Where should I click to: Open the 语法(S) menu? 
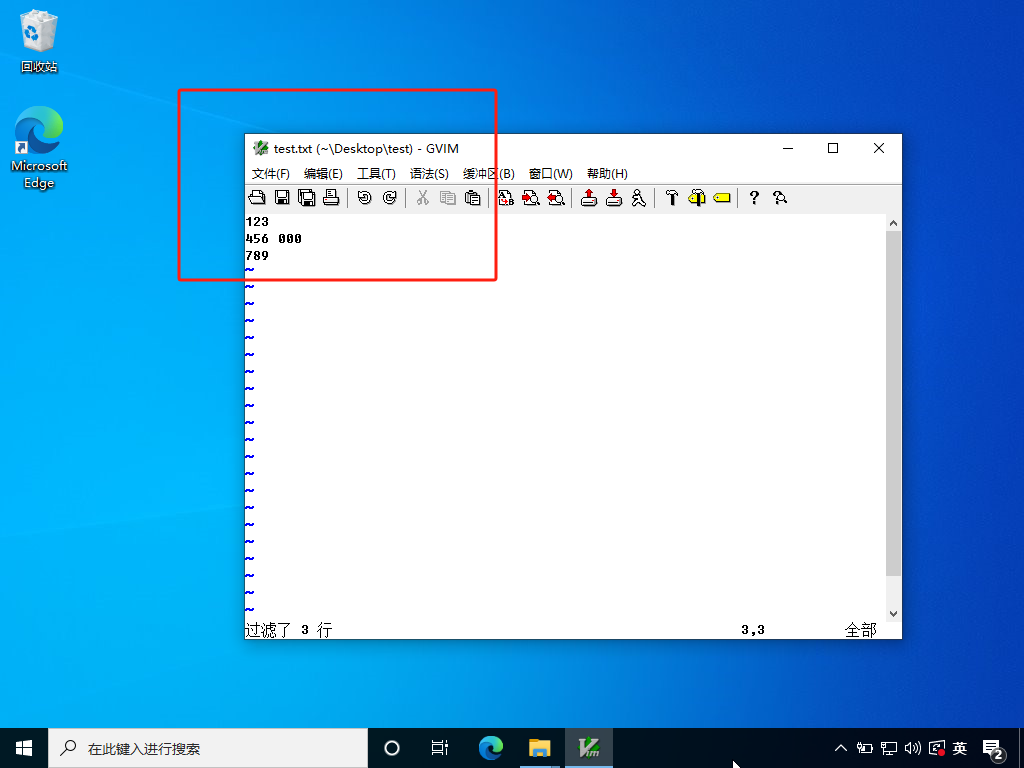click(x=429, y=174)
